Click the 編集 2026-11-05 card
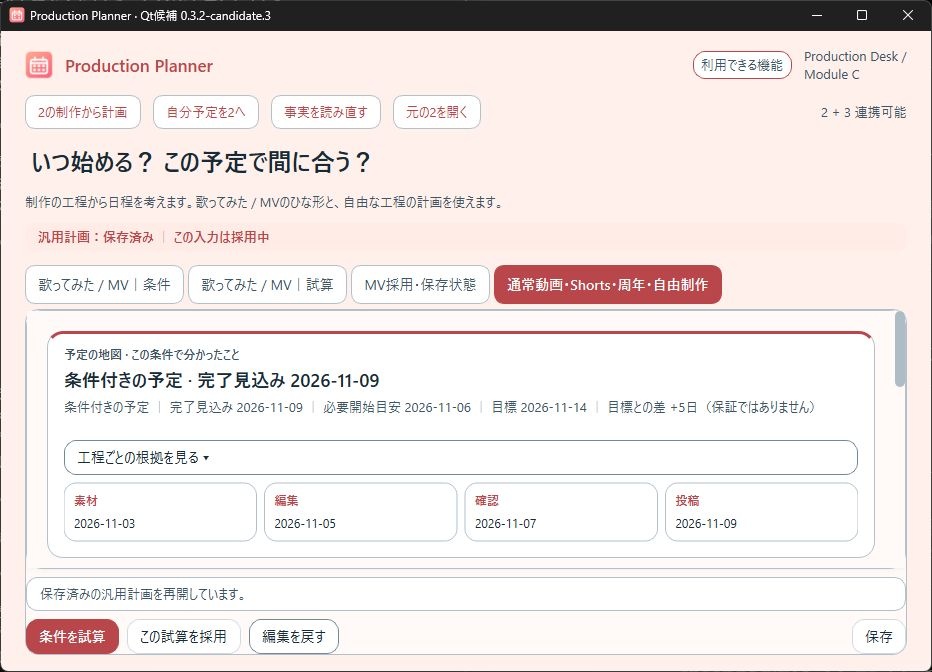Viewport: 932px width, 672px height. click(x=361, y=512)
